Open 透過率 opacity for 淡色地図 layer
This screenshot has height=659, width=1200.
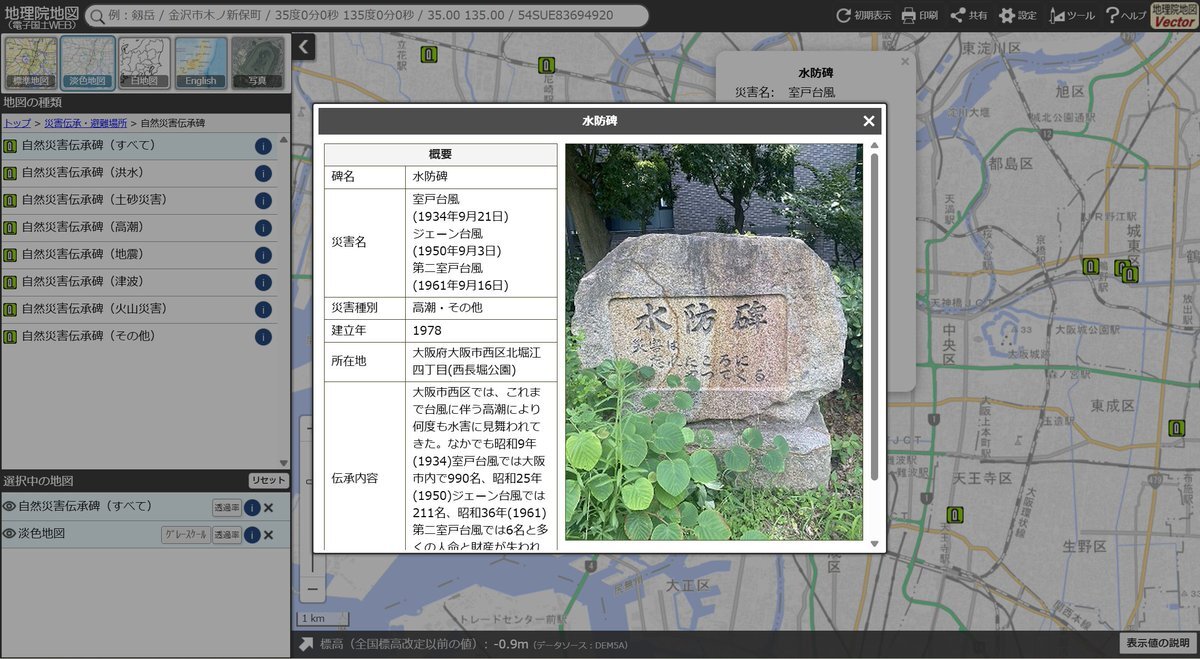click(226, 535)
